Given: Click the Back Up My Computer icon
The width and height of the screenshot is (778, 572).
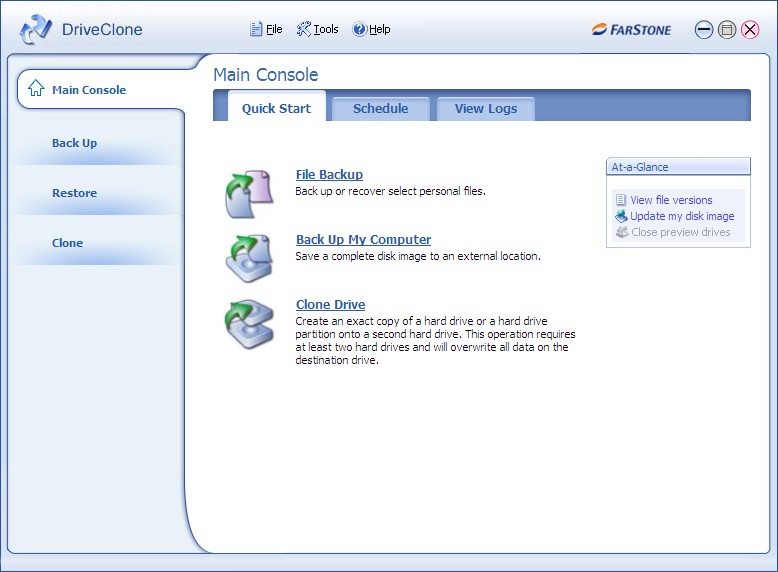Looking at the screenshot, I should [x=246, y=257].
